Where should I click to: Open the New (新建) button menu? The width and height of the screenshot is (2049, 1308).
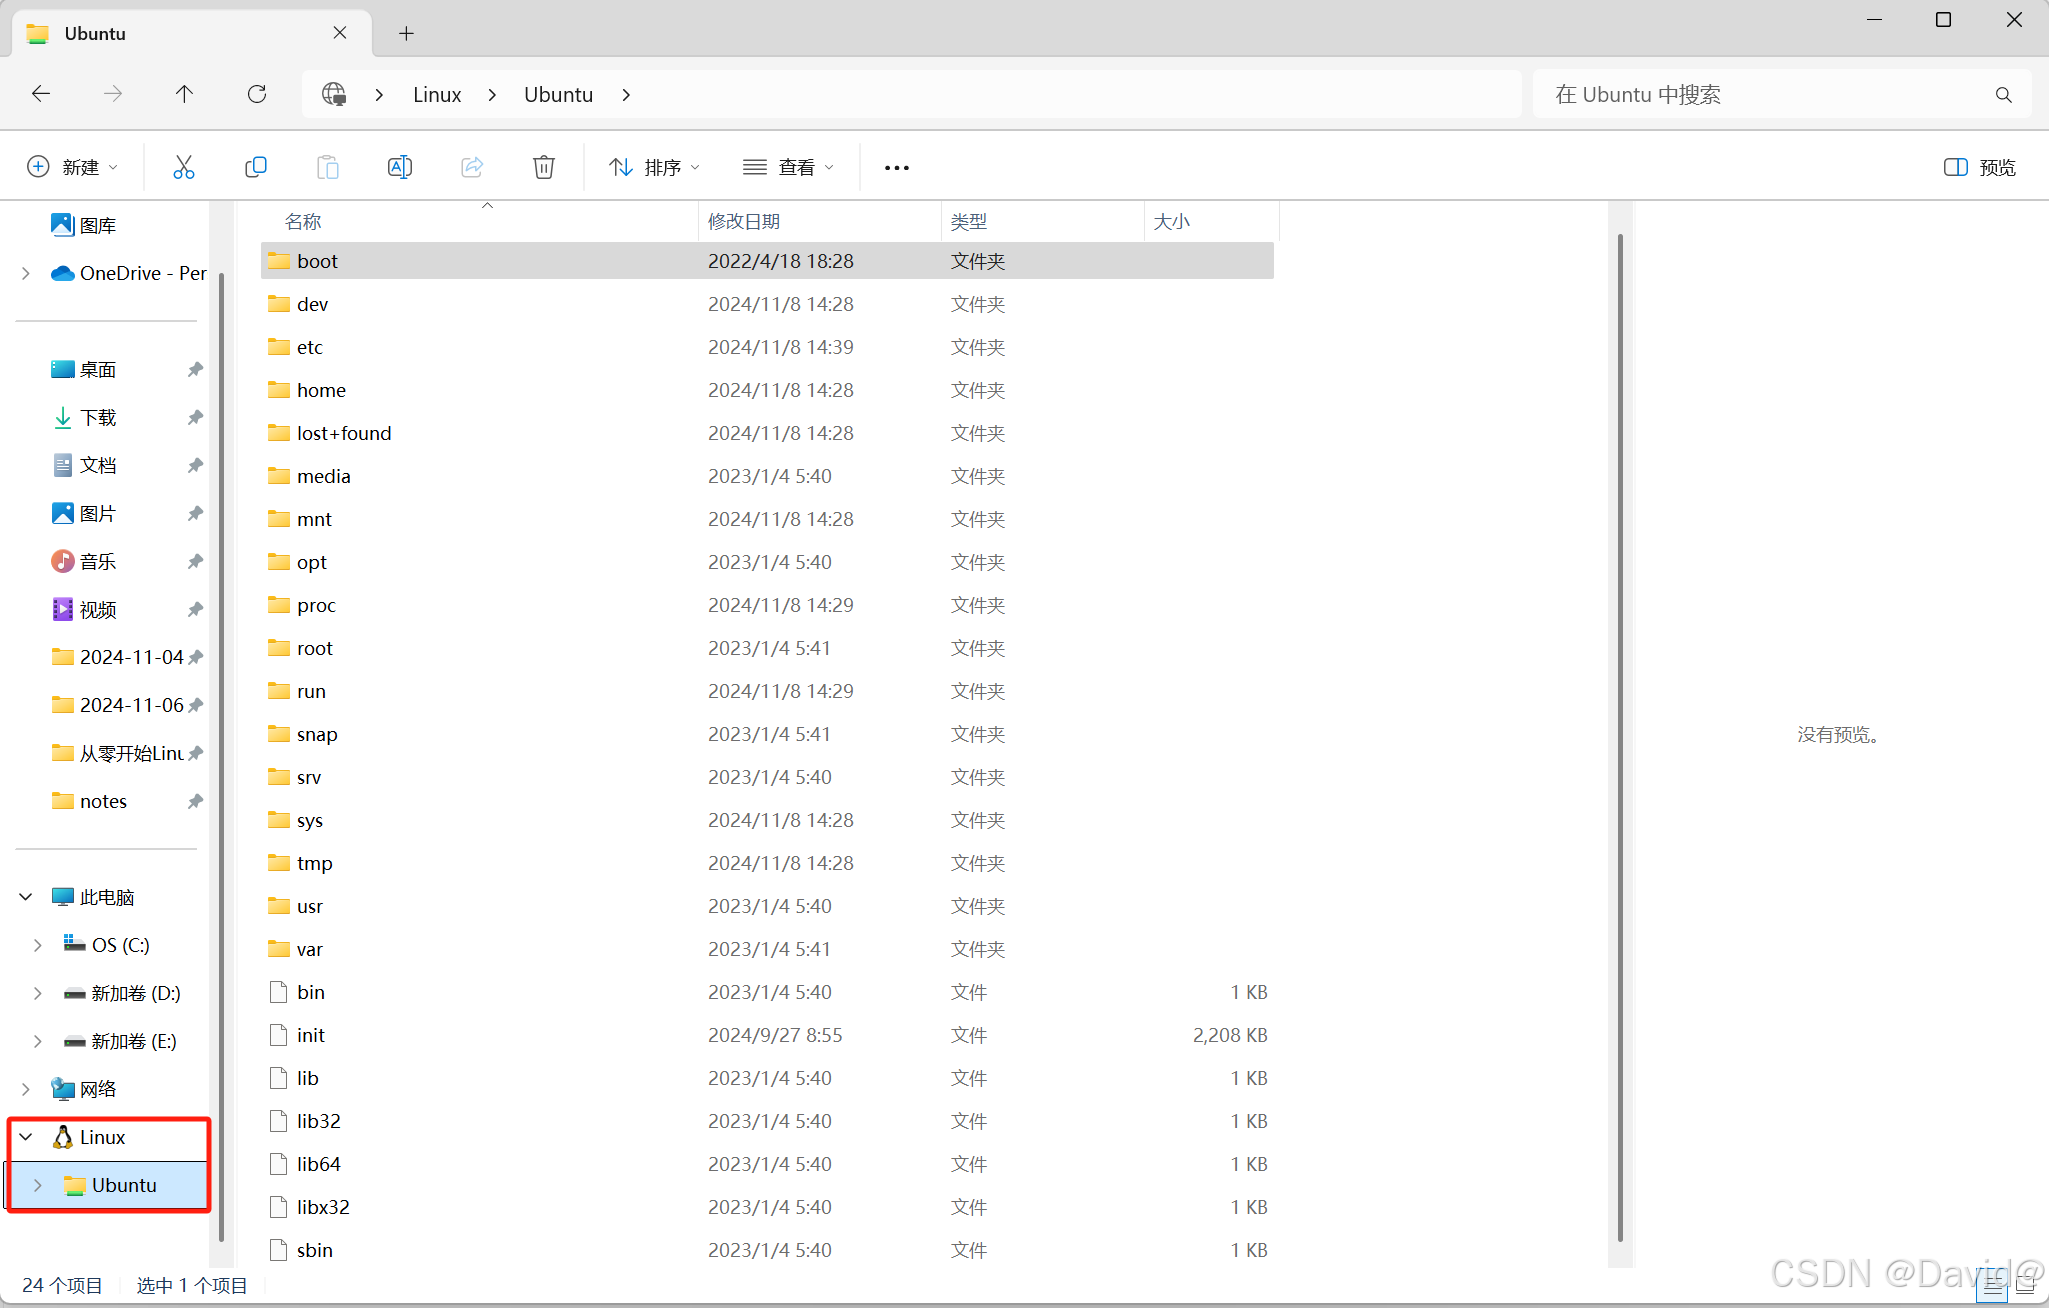click(x=72, y=167)
